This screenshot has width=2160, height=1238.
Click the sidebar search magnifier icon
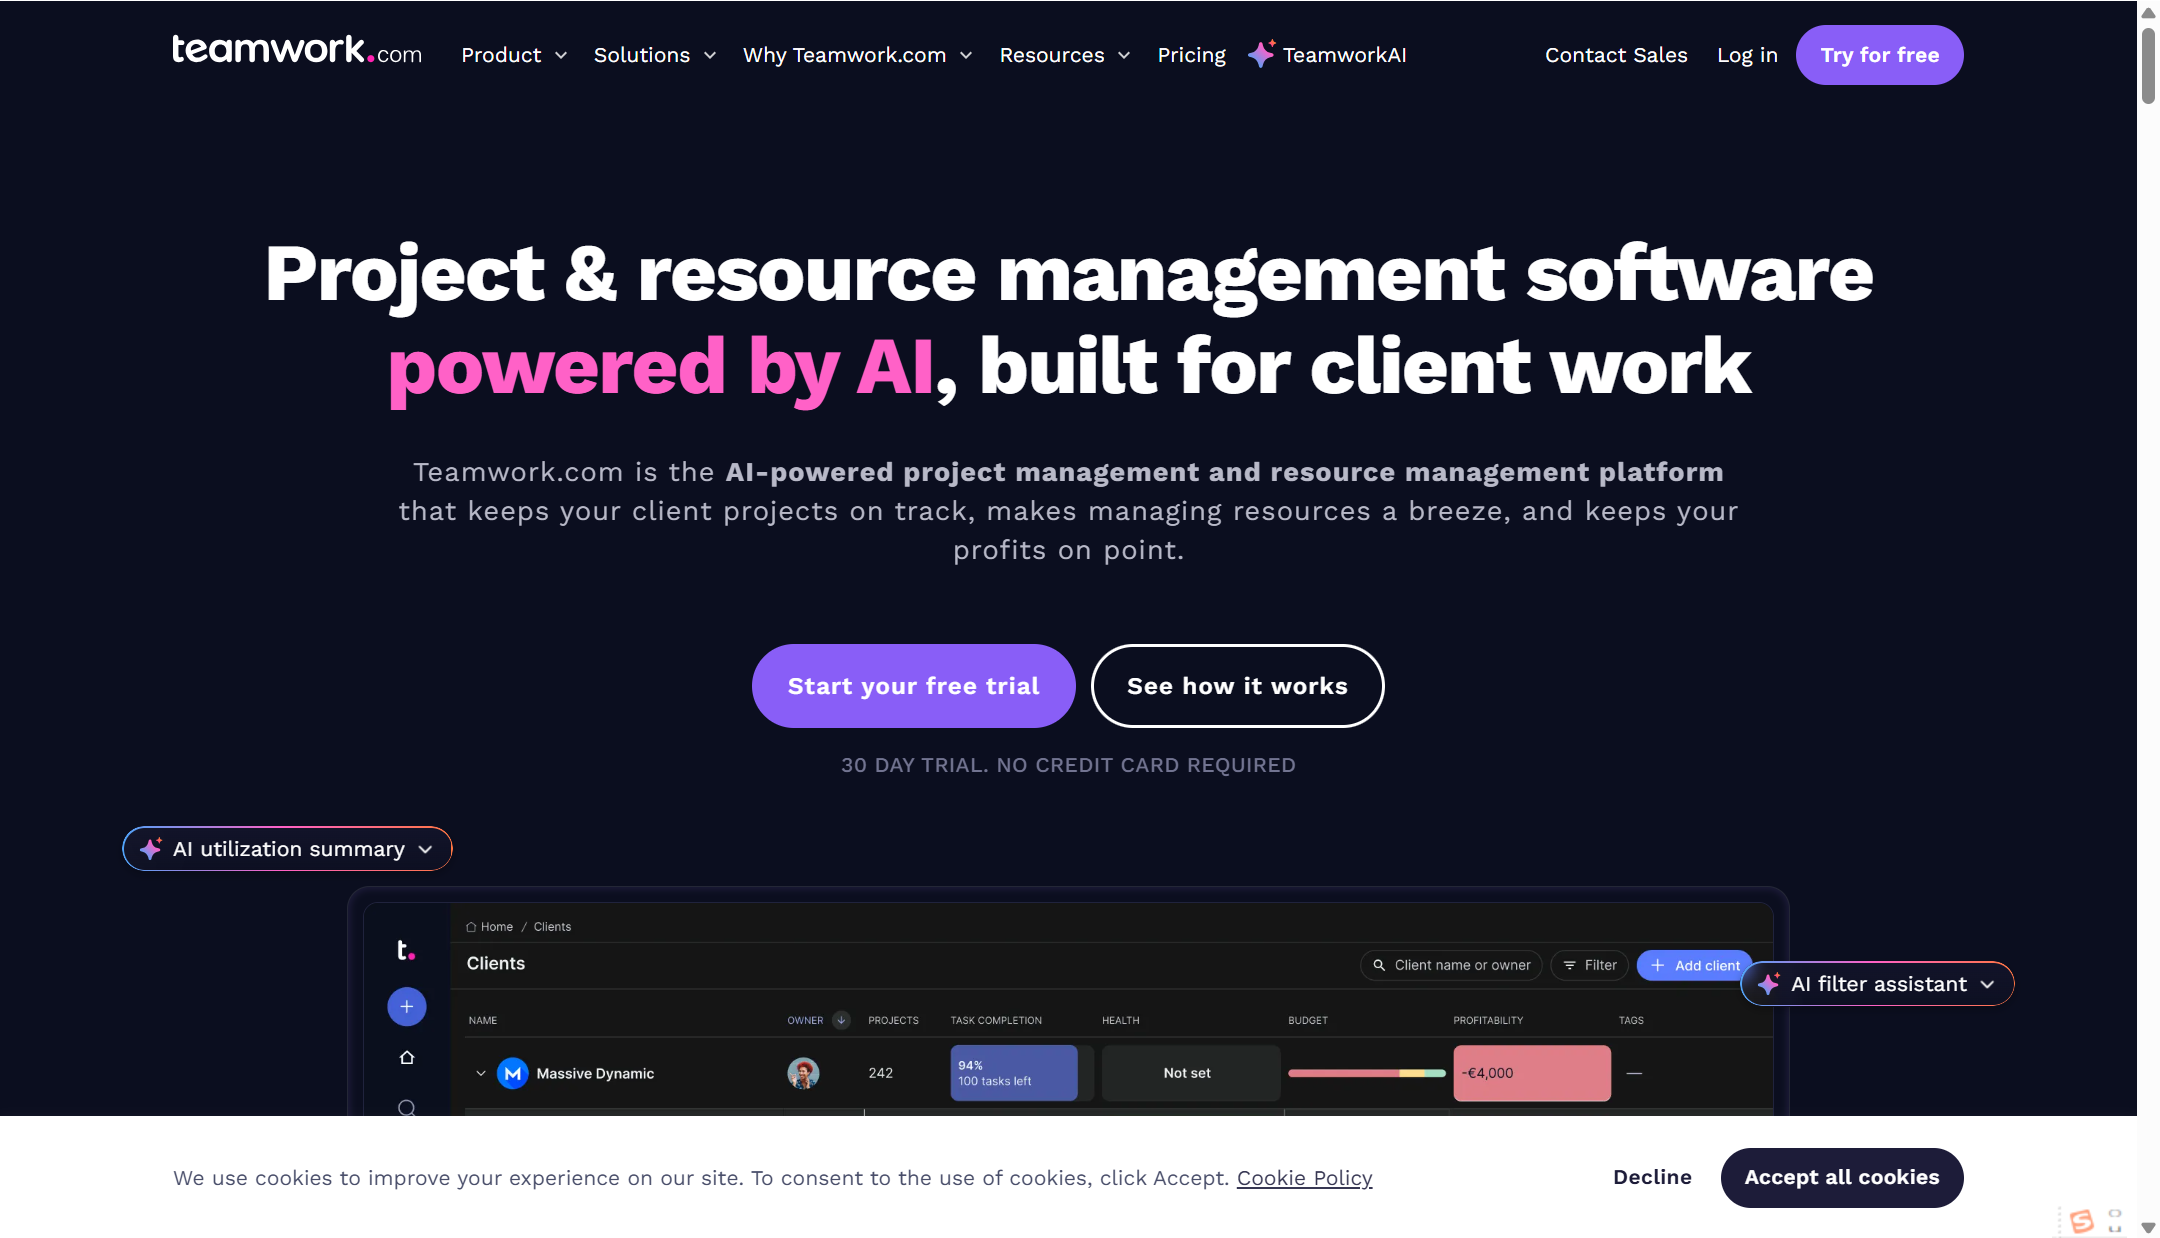(x=406, y=1107)
